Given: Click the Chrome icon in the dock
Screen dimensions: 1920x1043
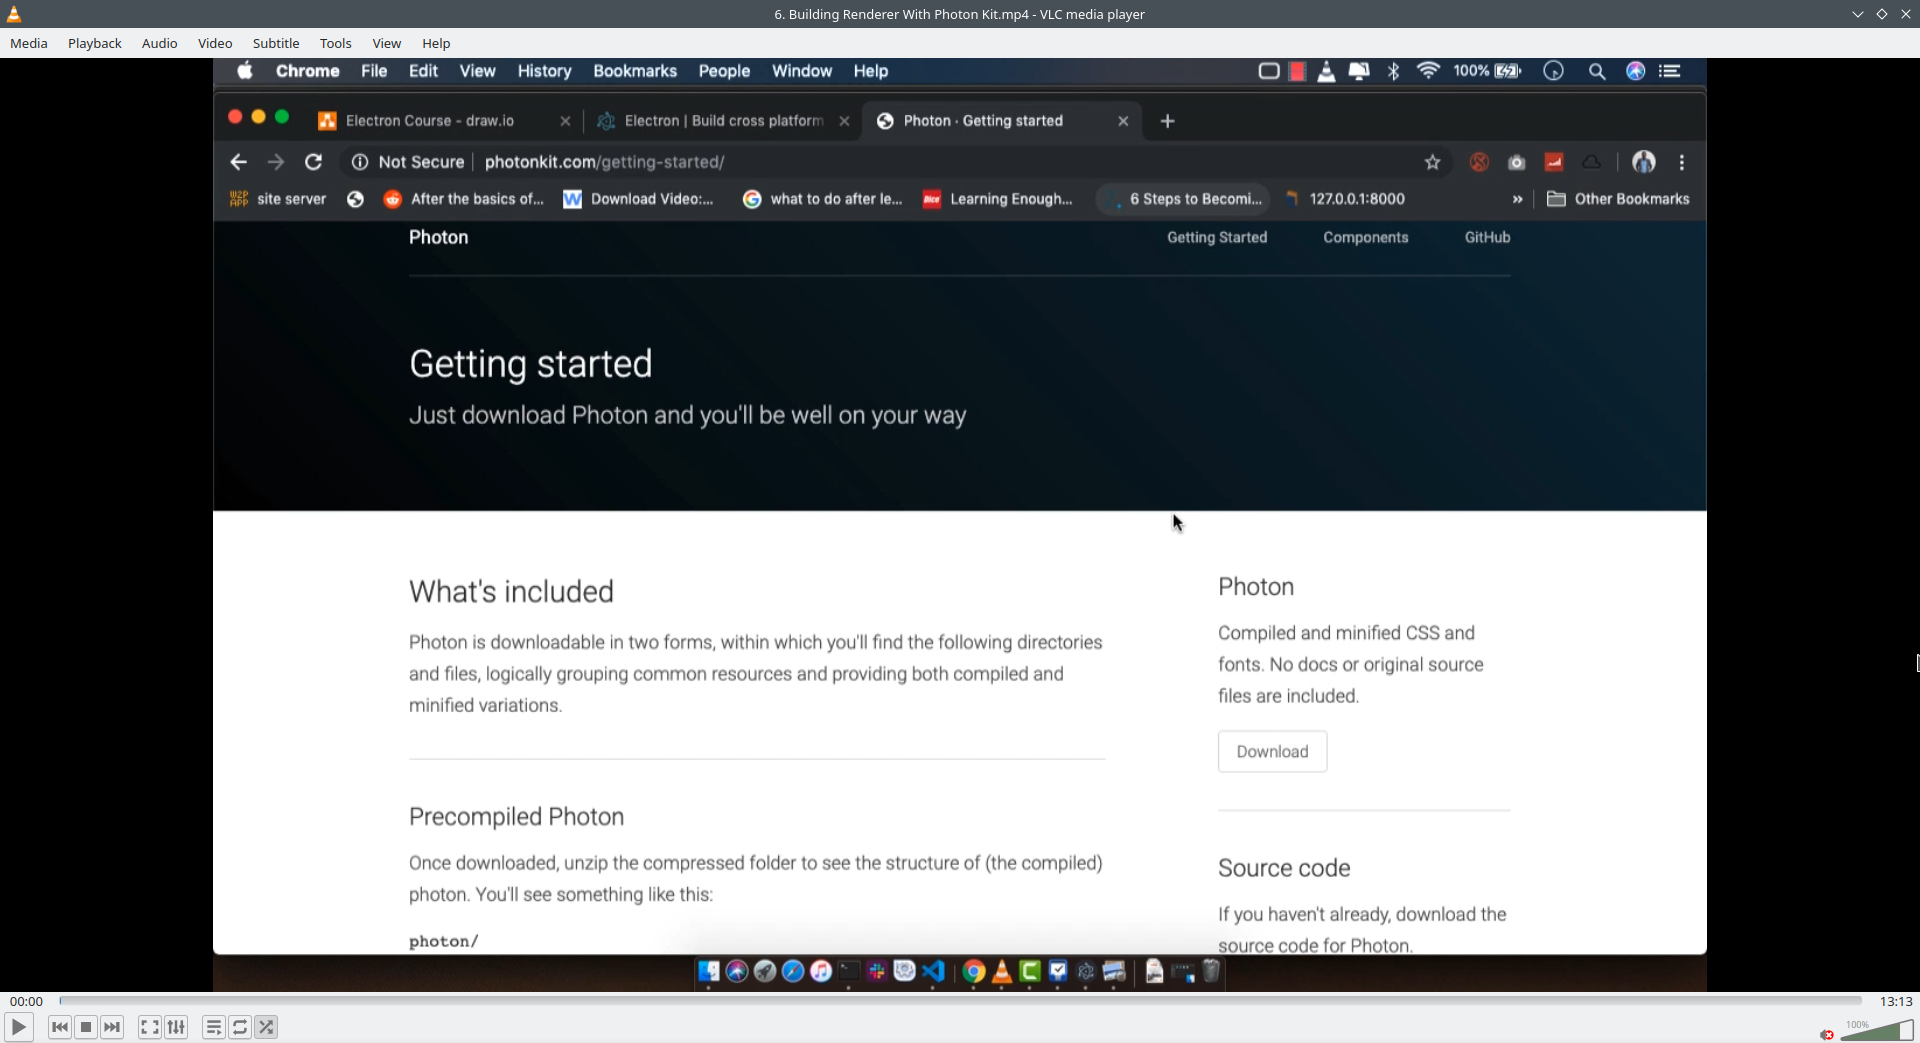Looking at the screenshot, I should (x=974, y=971).
